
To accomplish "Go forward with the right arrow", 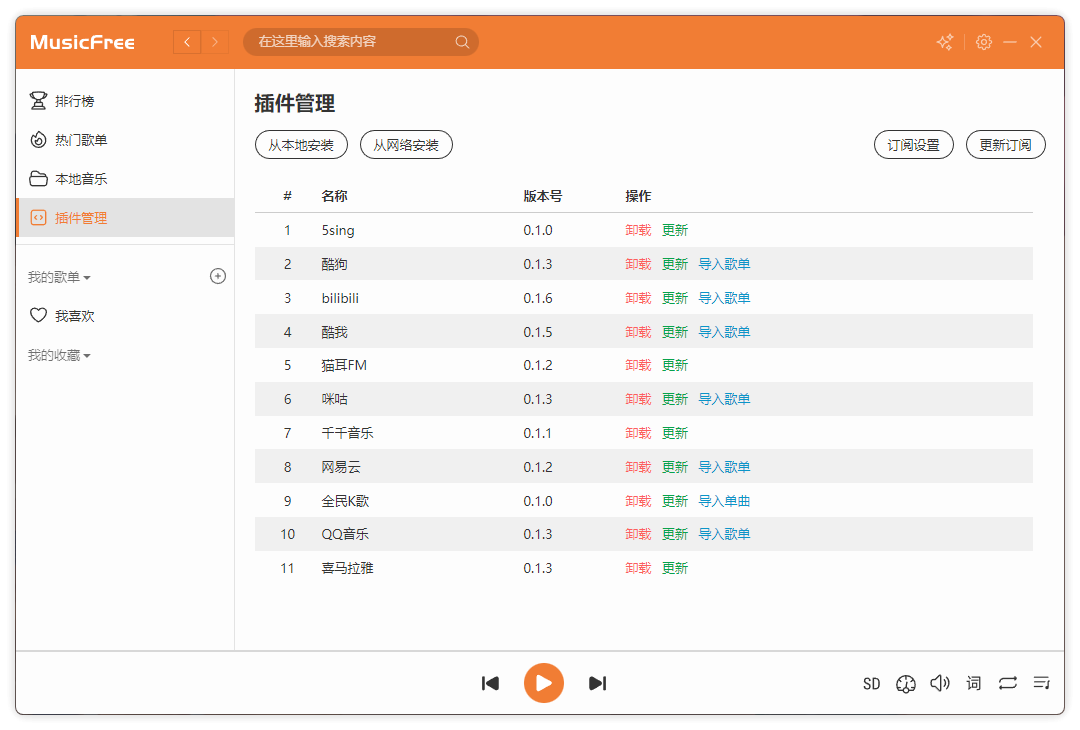I will click(215, 42).
